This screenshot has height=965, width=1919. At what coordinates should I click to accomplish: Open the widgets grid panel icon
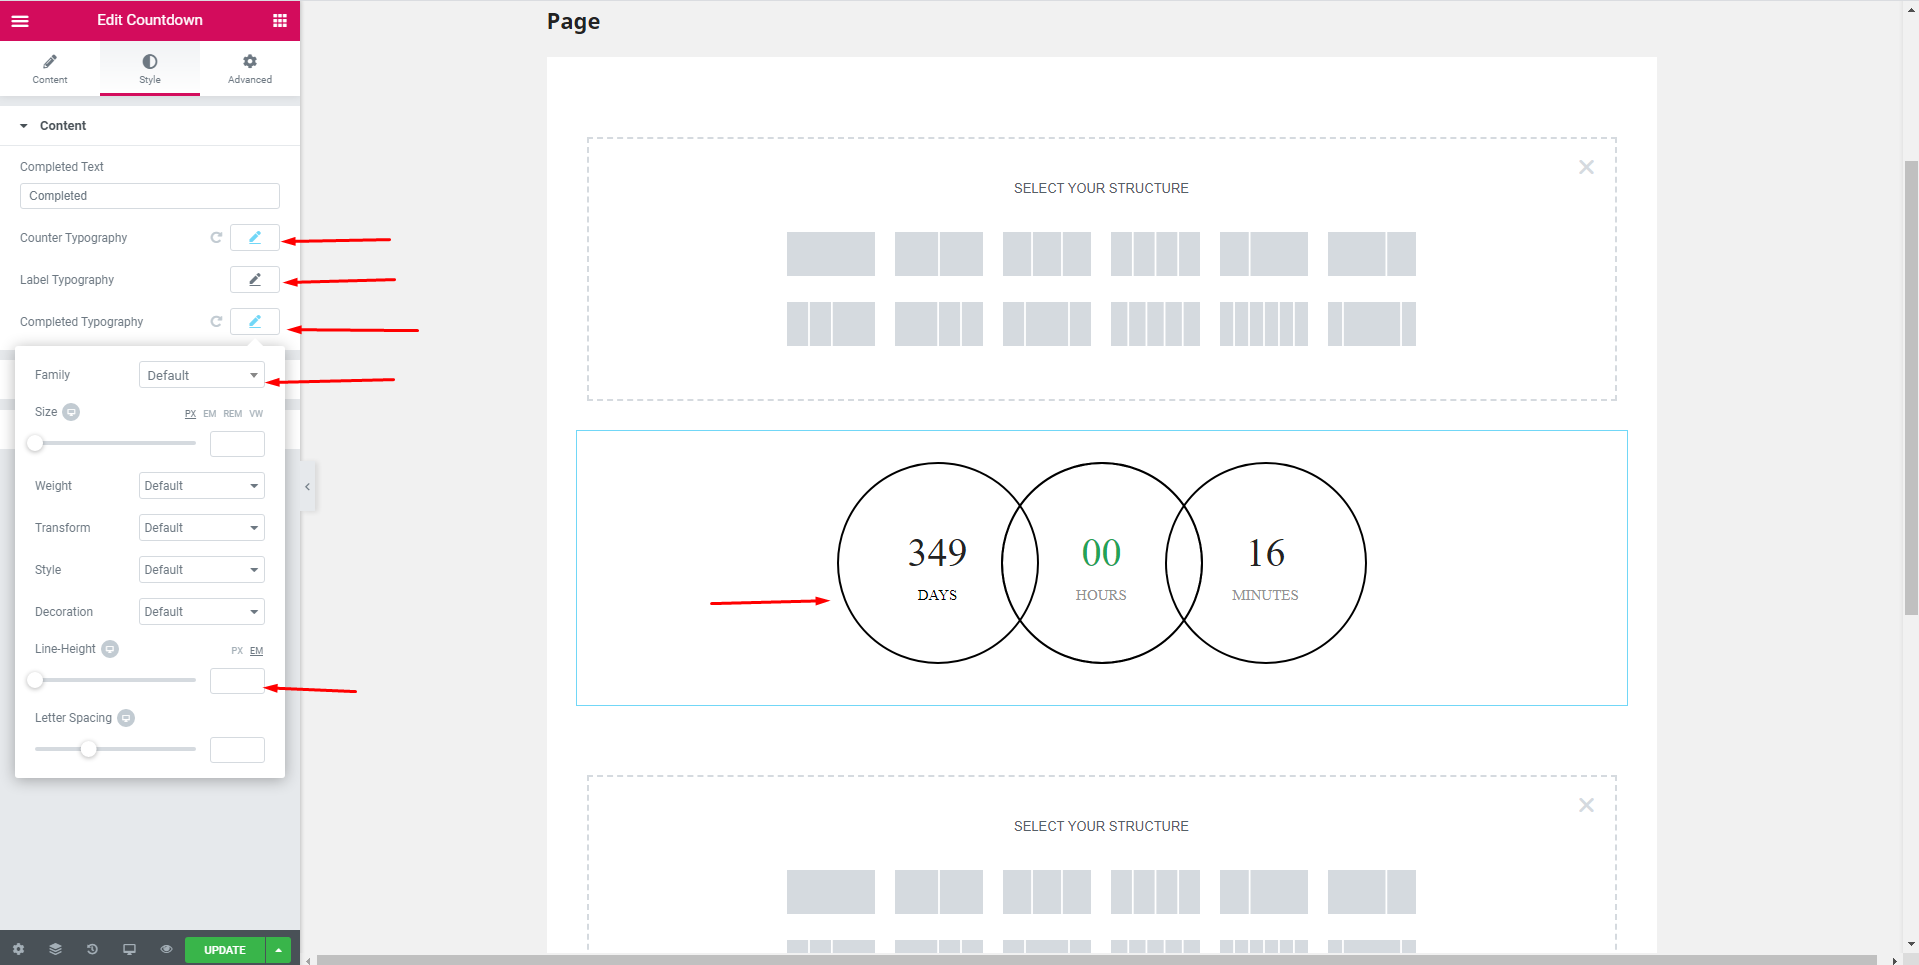(280, 20)
